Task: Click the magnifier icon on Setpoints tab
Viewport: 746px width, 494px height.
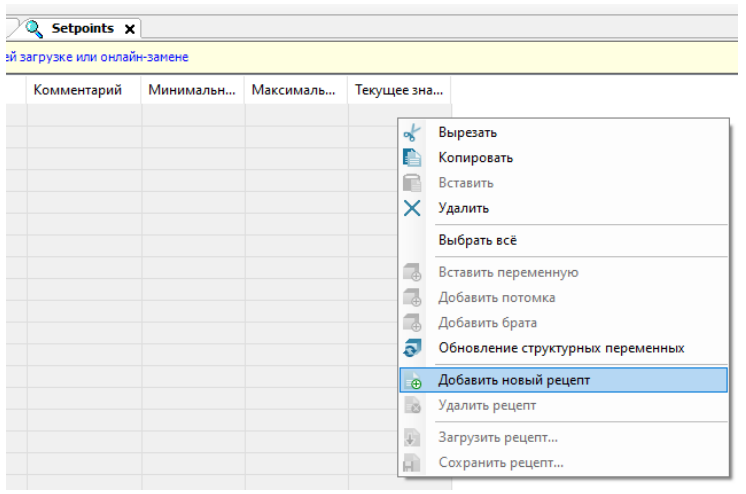Action: pyautogui.click(x=35, y=28)
